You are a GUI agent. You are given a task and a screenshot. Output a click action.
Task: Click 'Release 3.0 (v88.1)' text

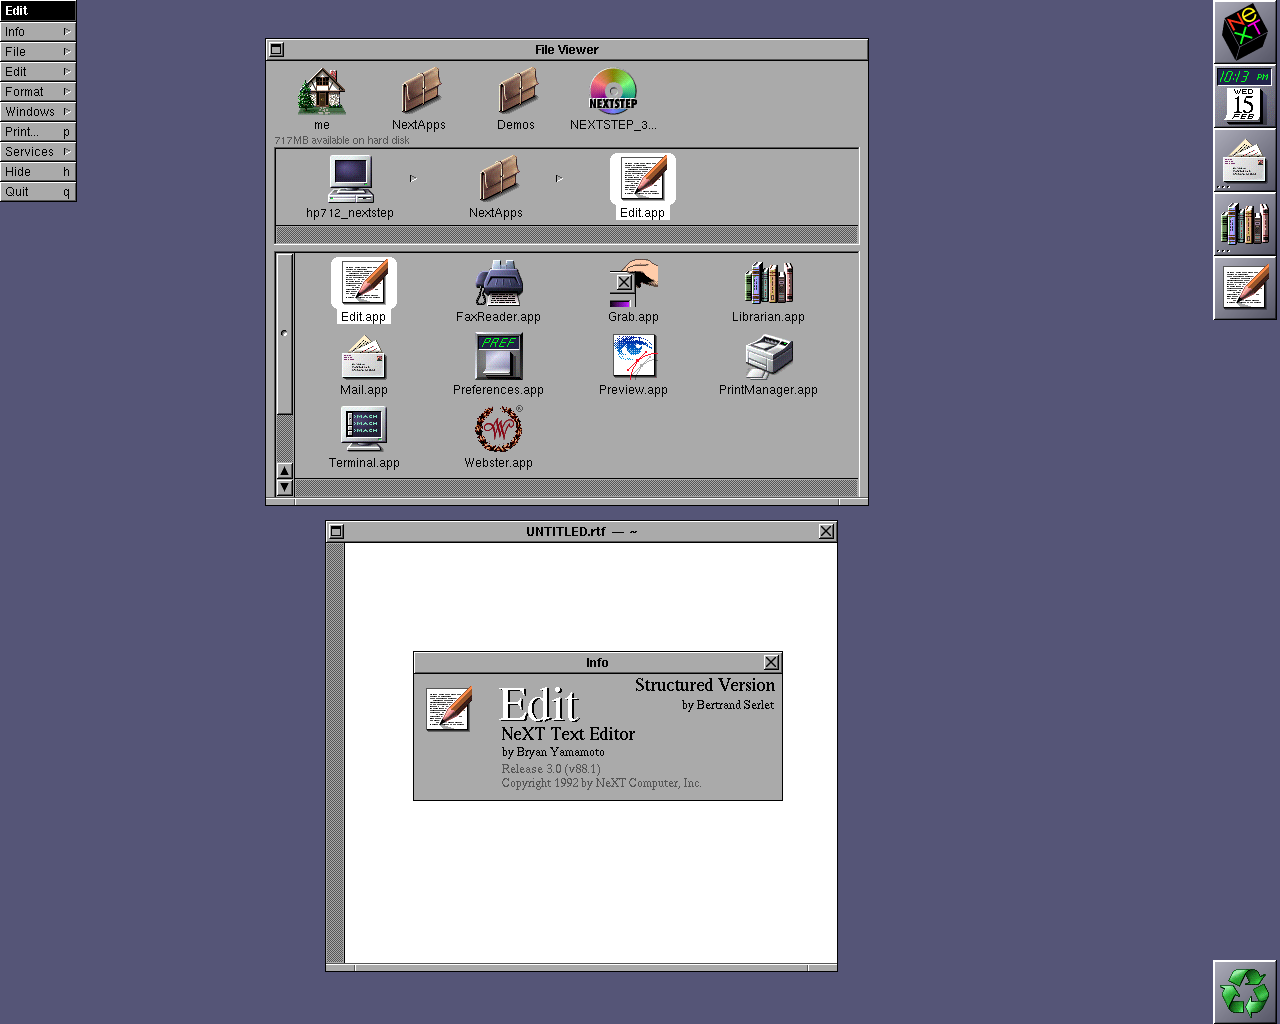pyautogui.click(x=551, y=769)
